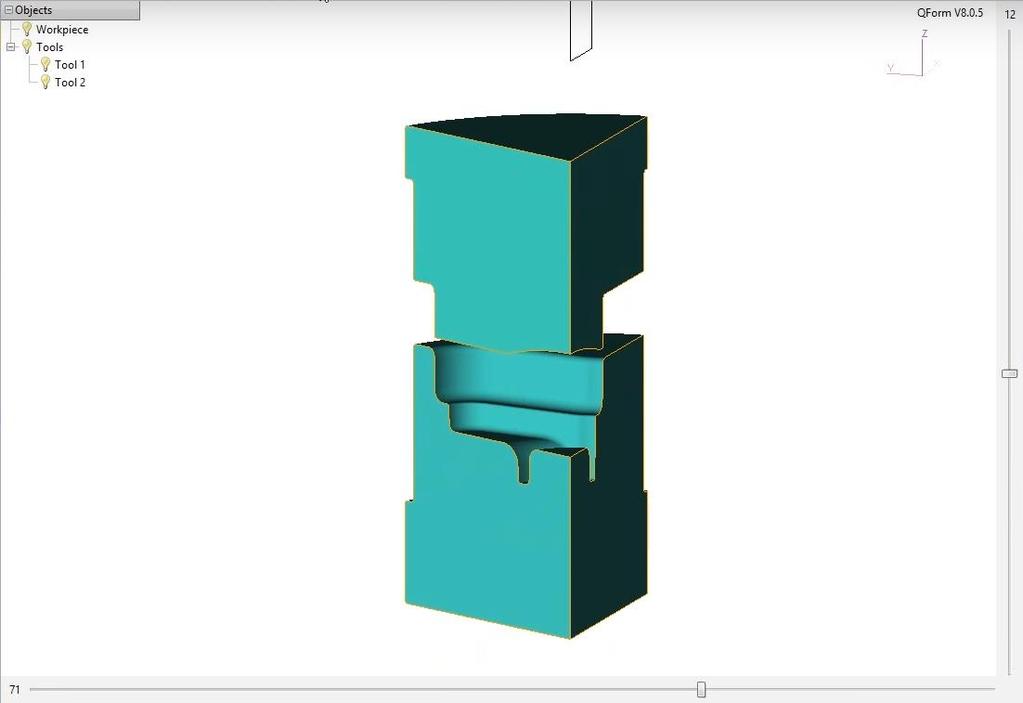The height and width of the screenshot is (703, 1023).
Task: Select the Tools tree item
Action: click(x=50, y=47)
